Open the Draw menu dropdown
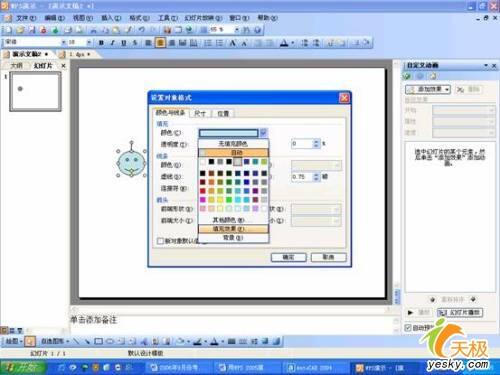The height and width of the screenshot is (375, 500). coord(14,341)
